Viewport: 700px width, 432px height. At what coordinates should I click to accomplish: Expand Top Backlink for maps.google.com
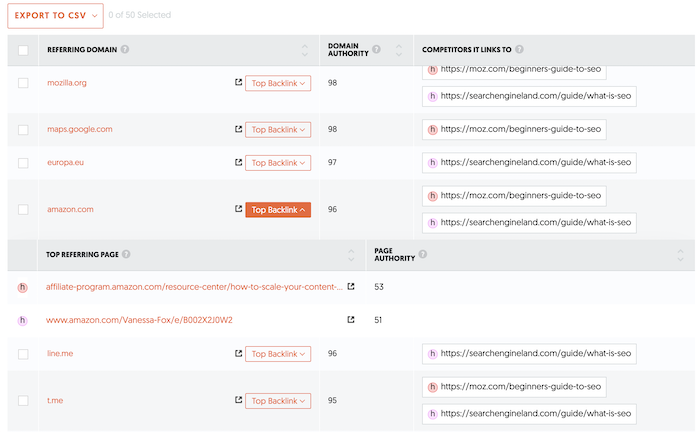278,130
